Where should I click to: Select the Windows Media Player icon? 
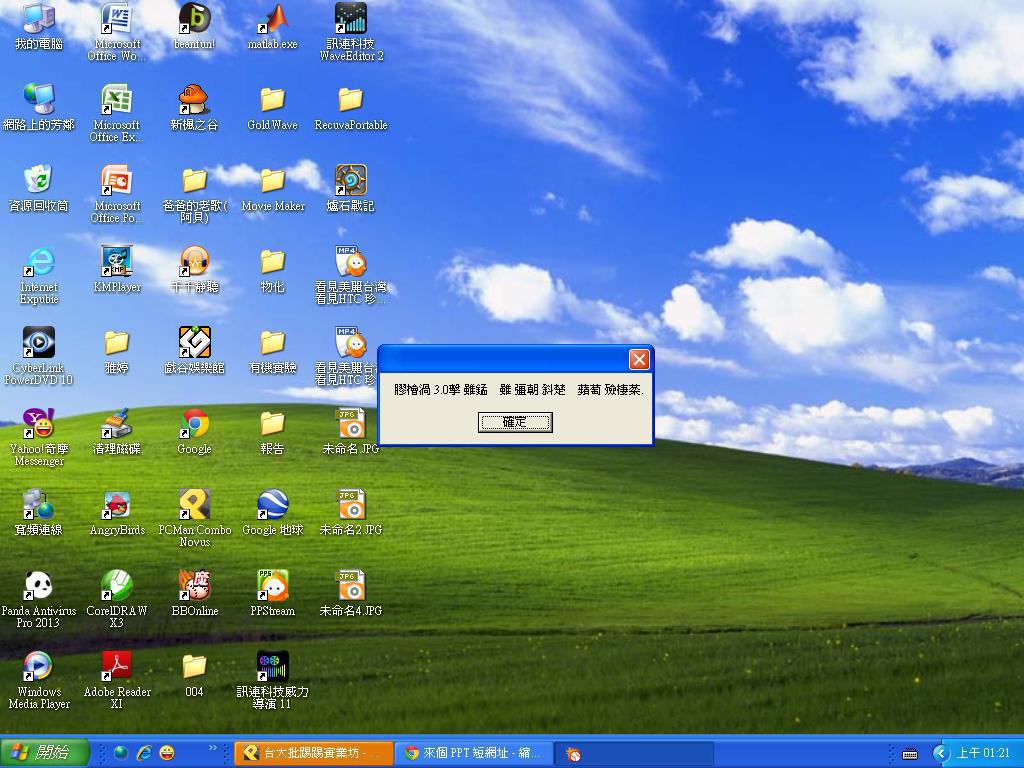pyautogui.click(x=38, y=667)
